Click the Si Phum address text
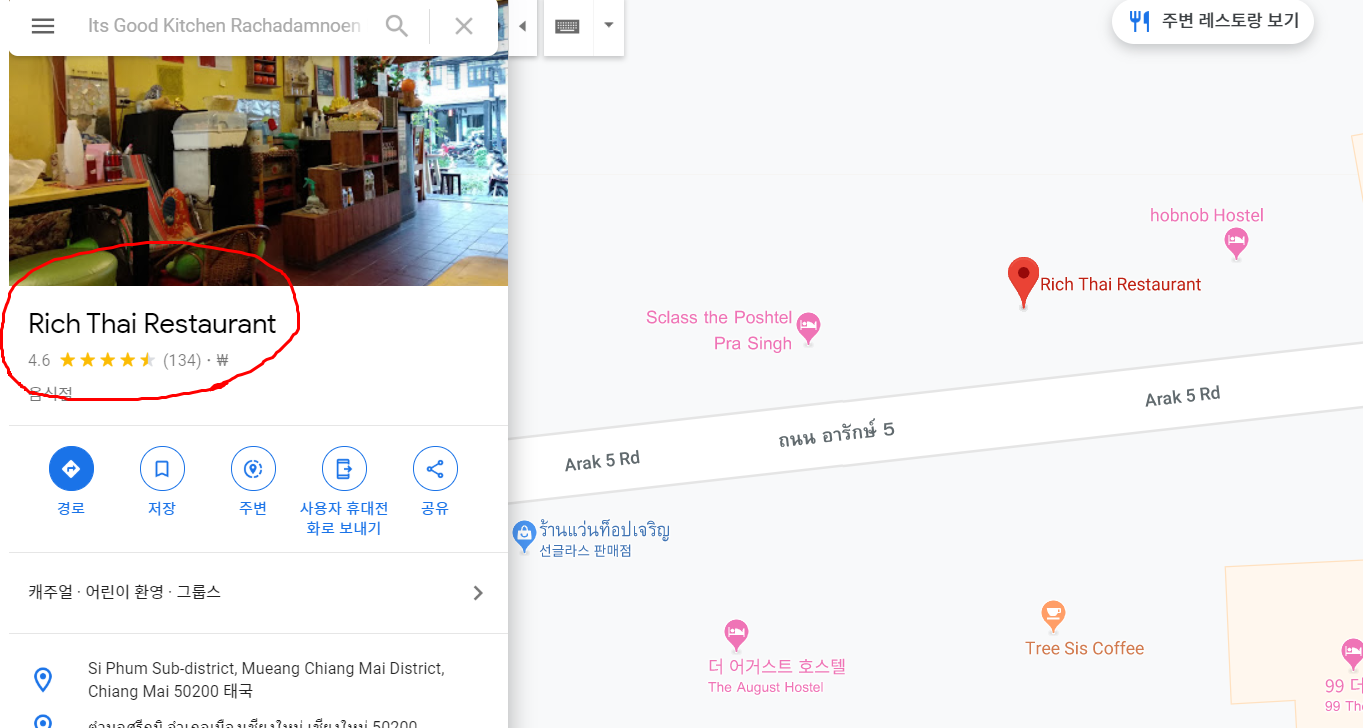Screen dimensions: 1363x728 click(266, 680)
